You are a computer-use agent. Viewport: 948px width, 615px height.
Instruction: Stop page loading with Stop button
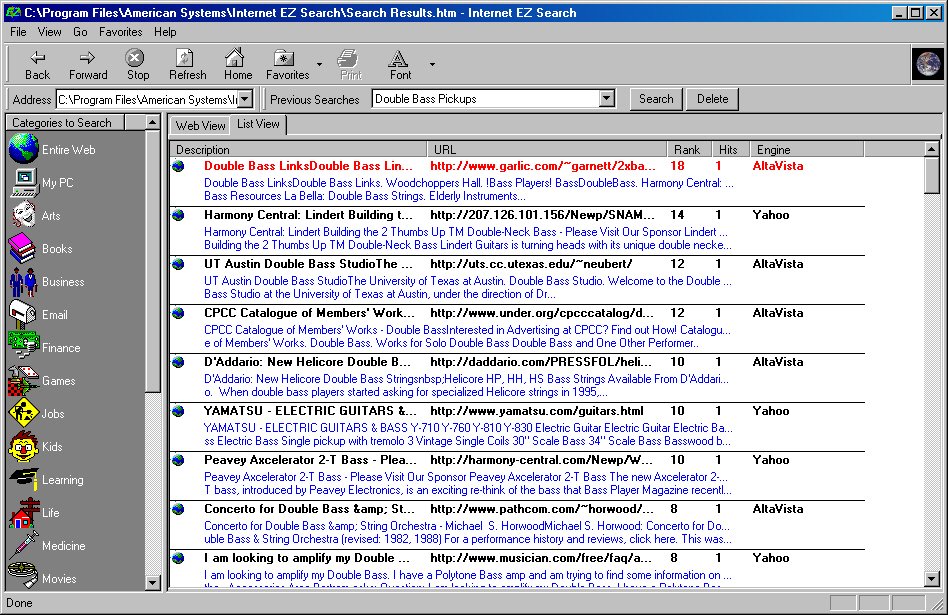pyautogui.click(x=137, y=65)
